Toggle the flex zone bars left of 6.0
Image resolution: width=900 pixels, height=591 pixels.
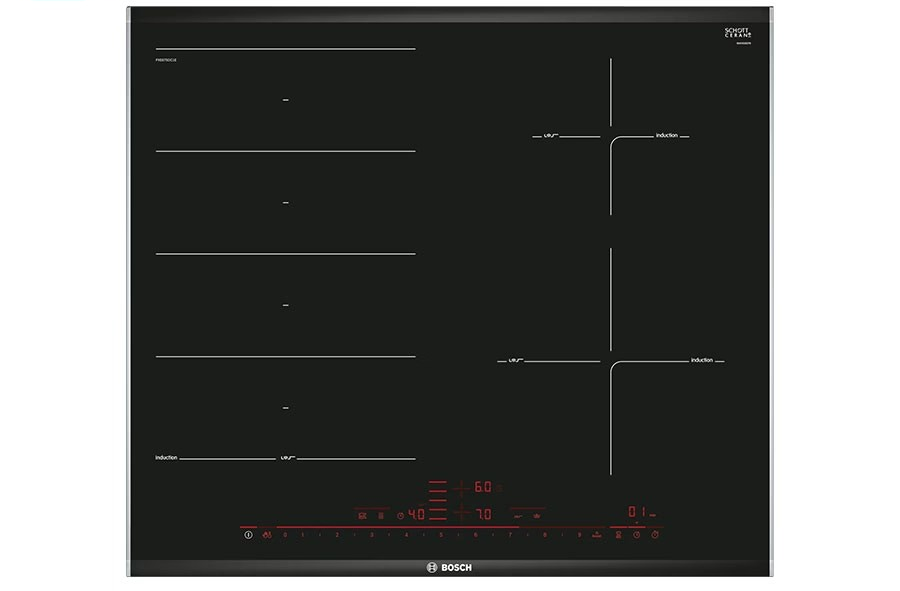(438, 488)
